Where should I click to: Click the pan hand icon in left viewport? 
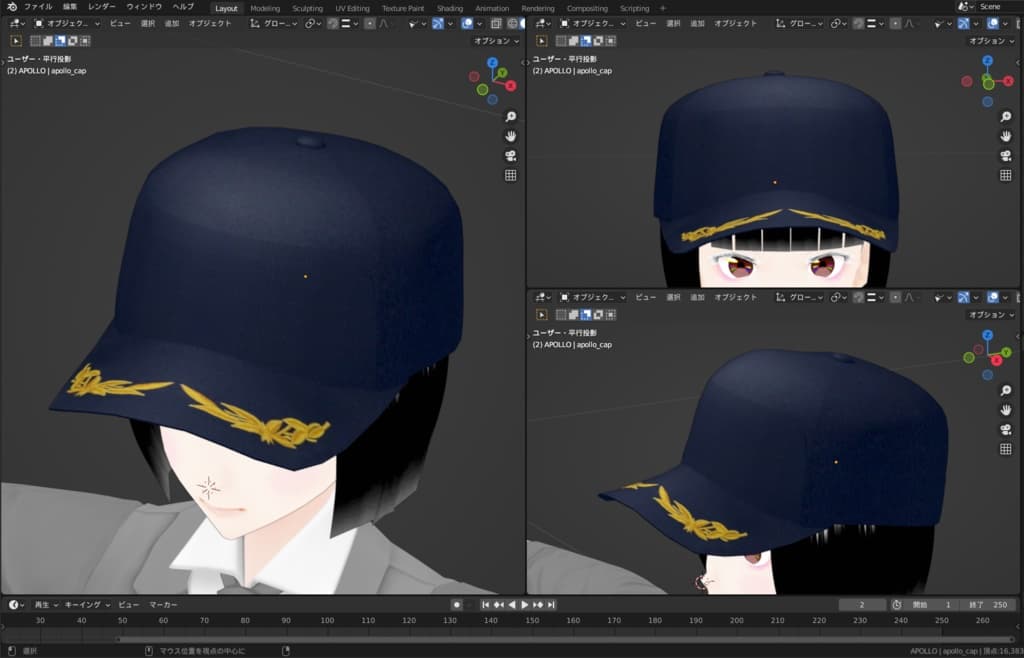tap(510, 136)
